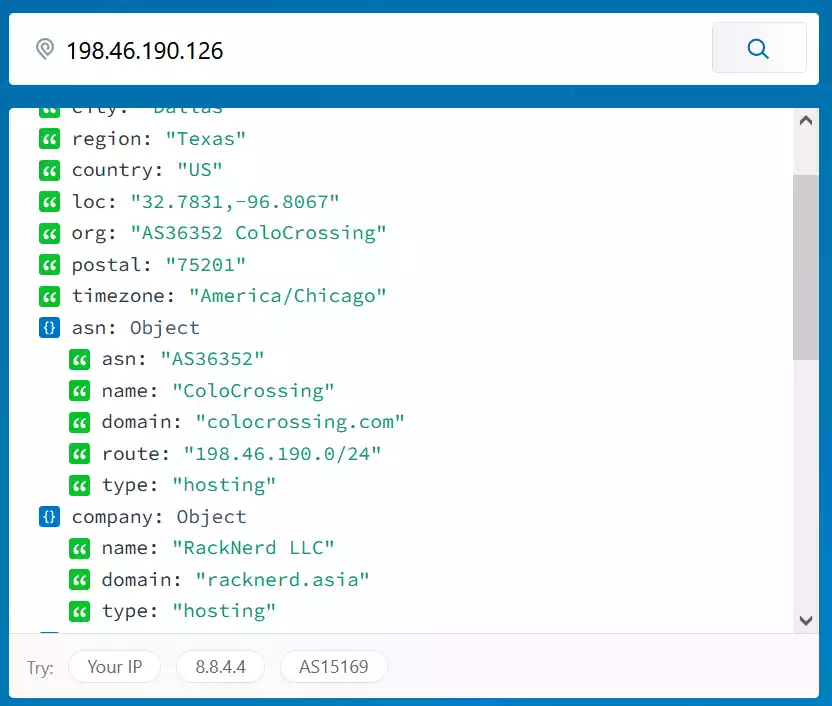Try the 'Your IP' suggestion
The height and width of the screenshot is (706, 832).
pyautogui.click(x=114, y=667)
